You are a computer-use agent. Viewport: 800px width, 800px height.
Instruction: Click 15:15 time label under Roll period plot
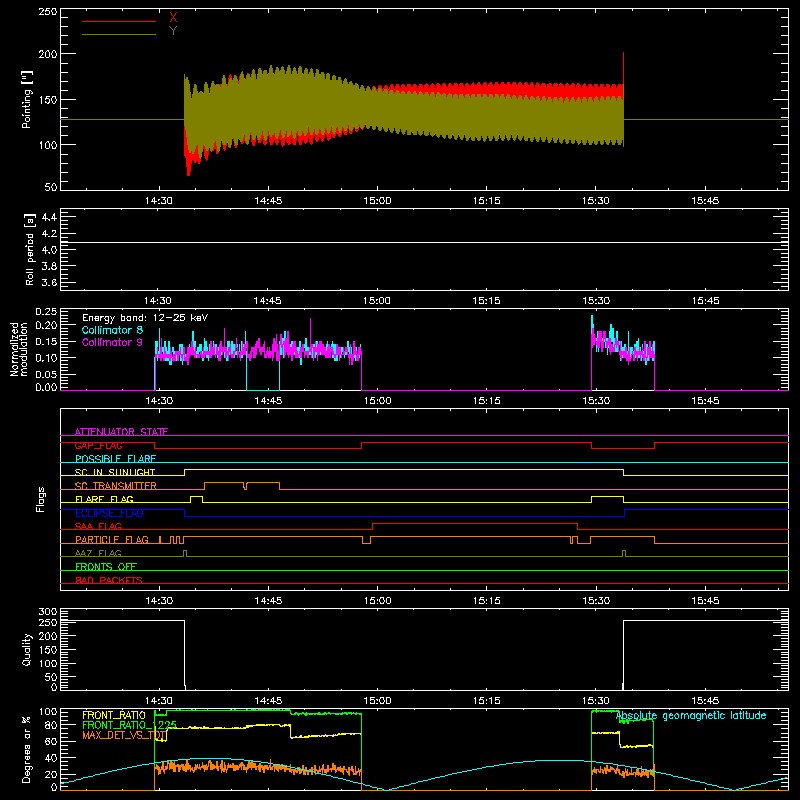[x=487, y=301]
